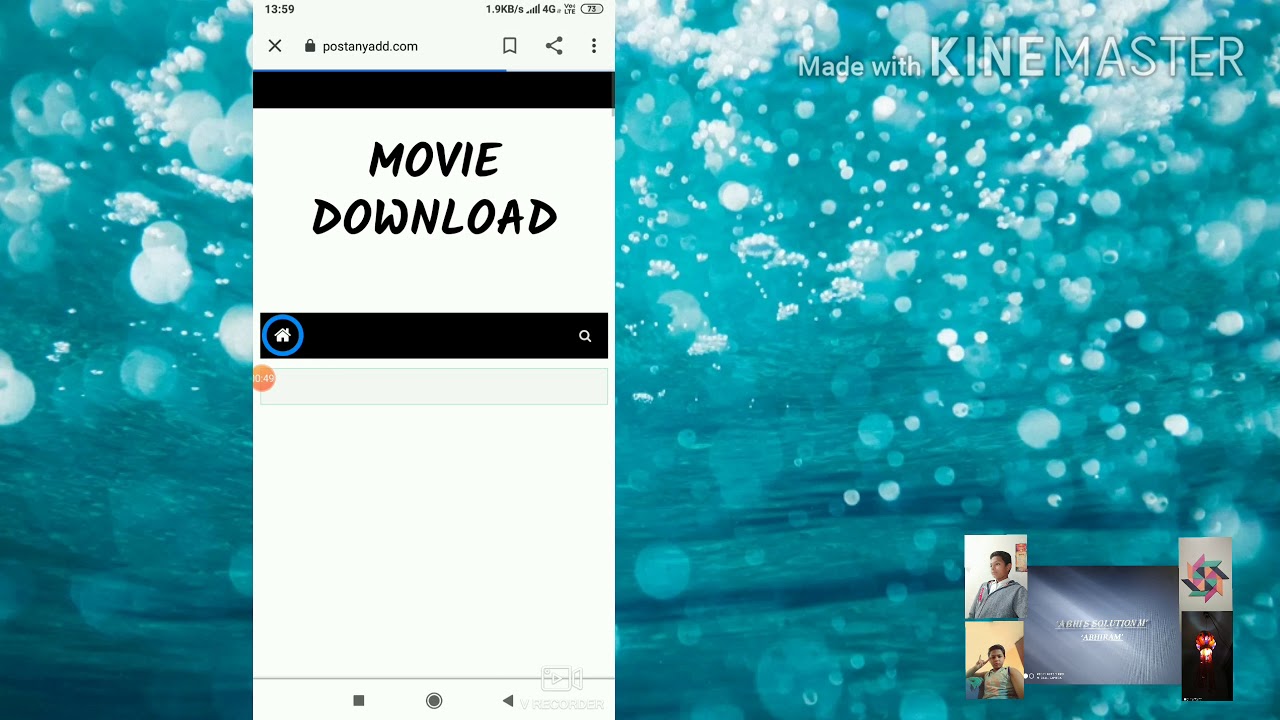Bookmark this page with bookmark icon
1280x720 pixels.
[x=510, y=46]
